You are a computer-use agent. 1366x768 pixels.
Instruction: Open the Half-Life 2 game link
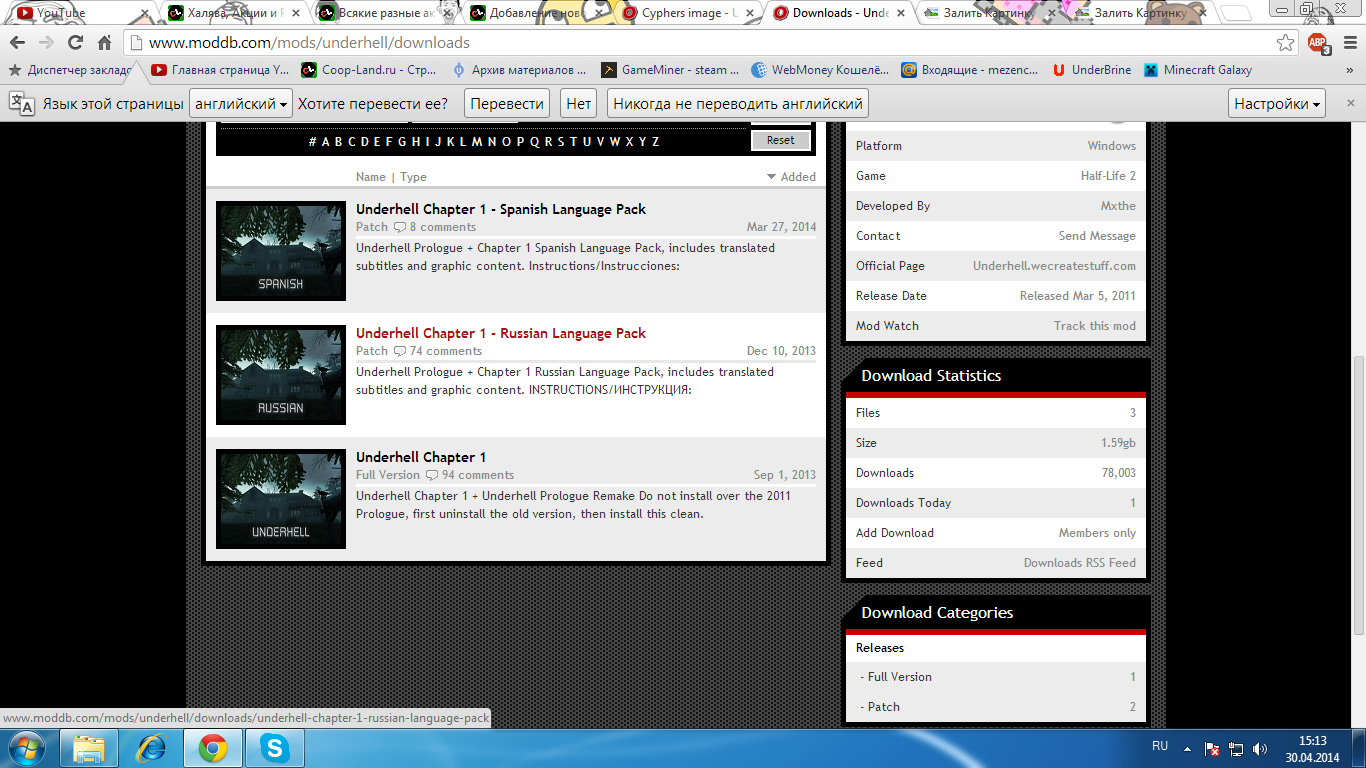coord(1108,176)
